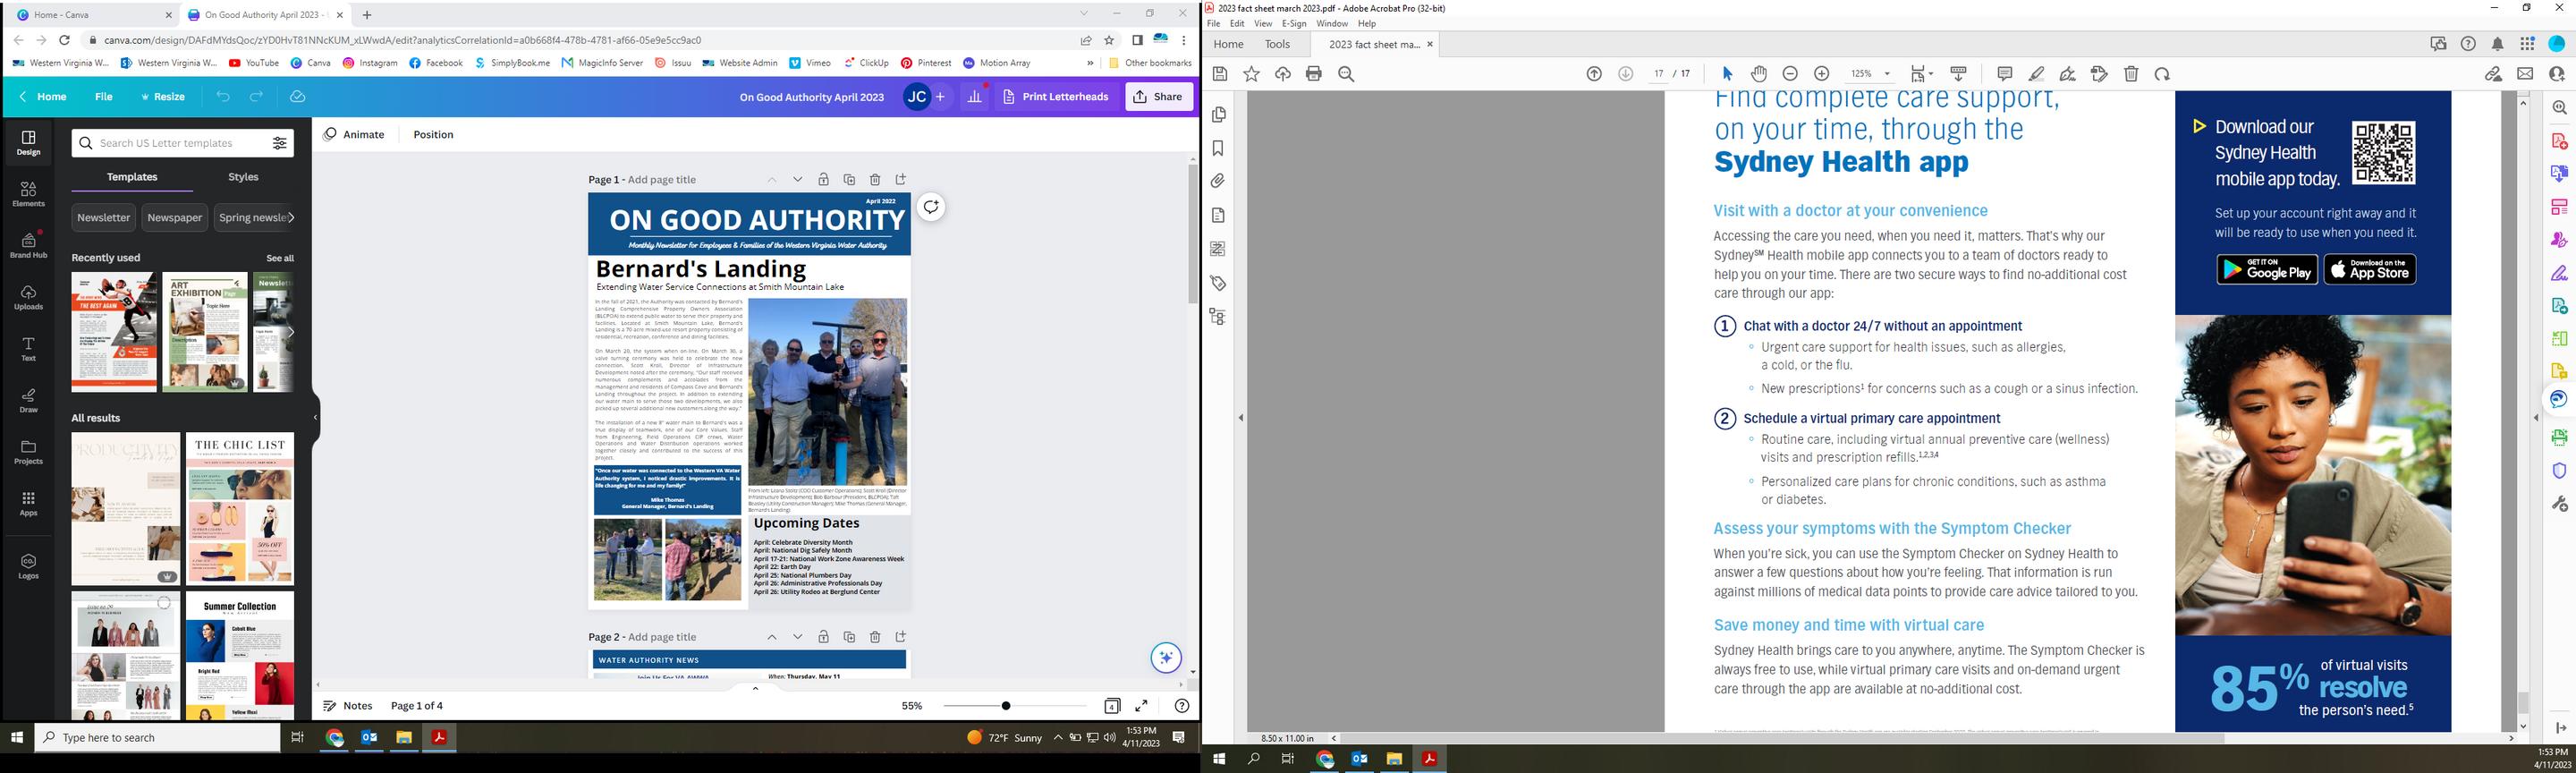Switch to the Tools tab in Acrobat
The image size is (2576, 773).
(1277, 44)
